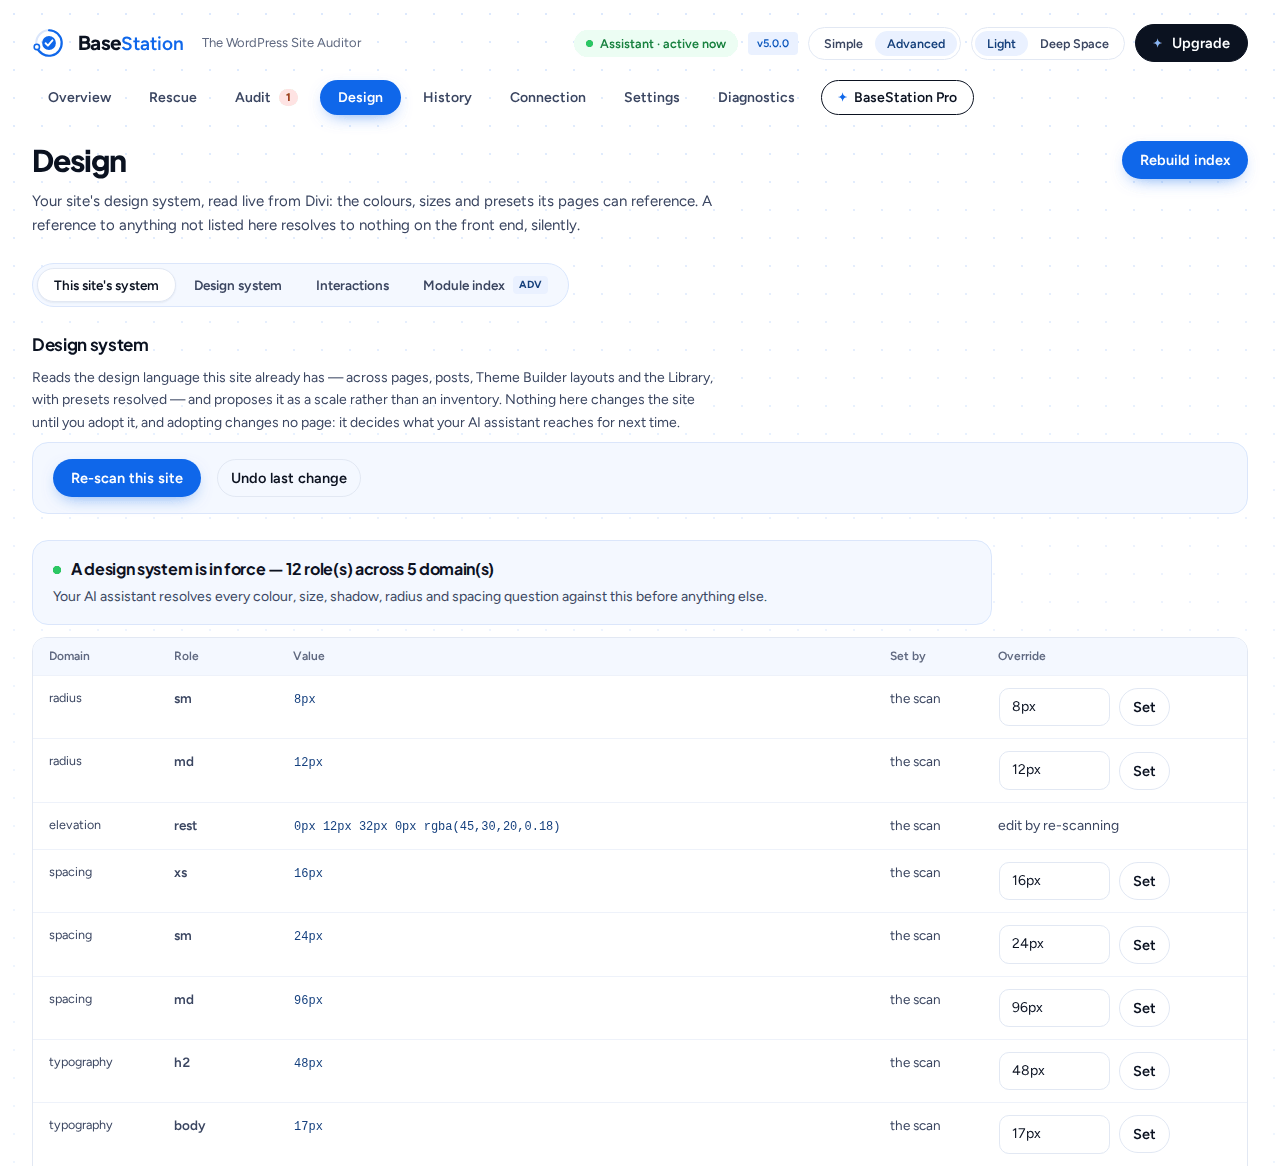
Task: Edit typography h2 override field
Action: (x=1054, y=1071)
